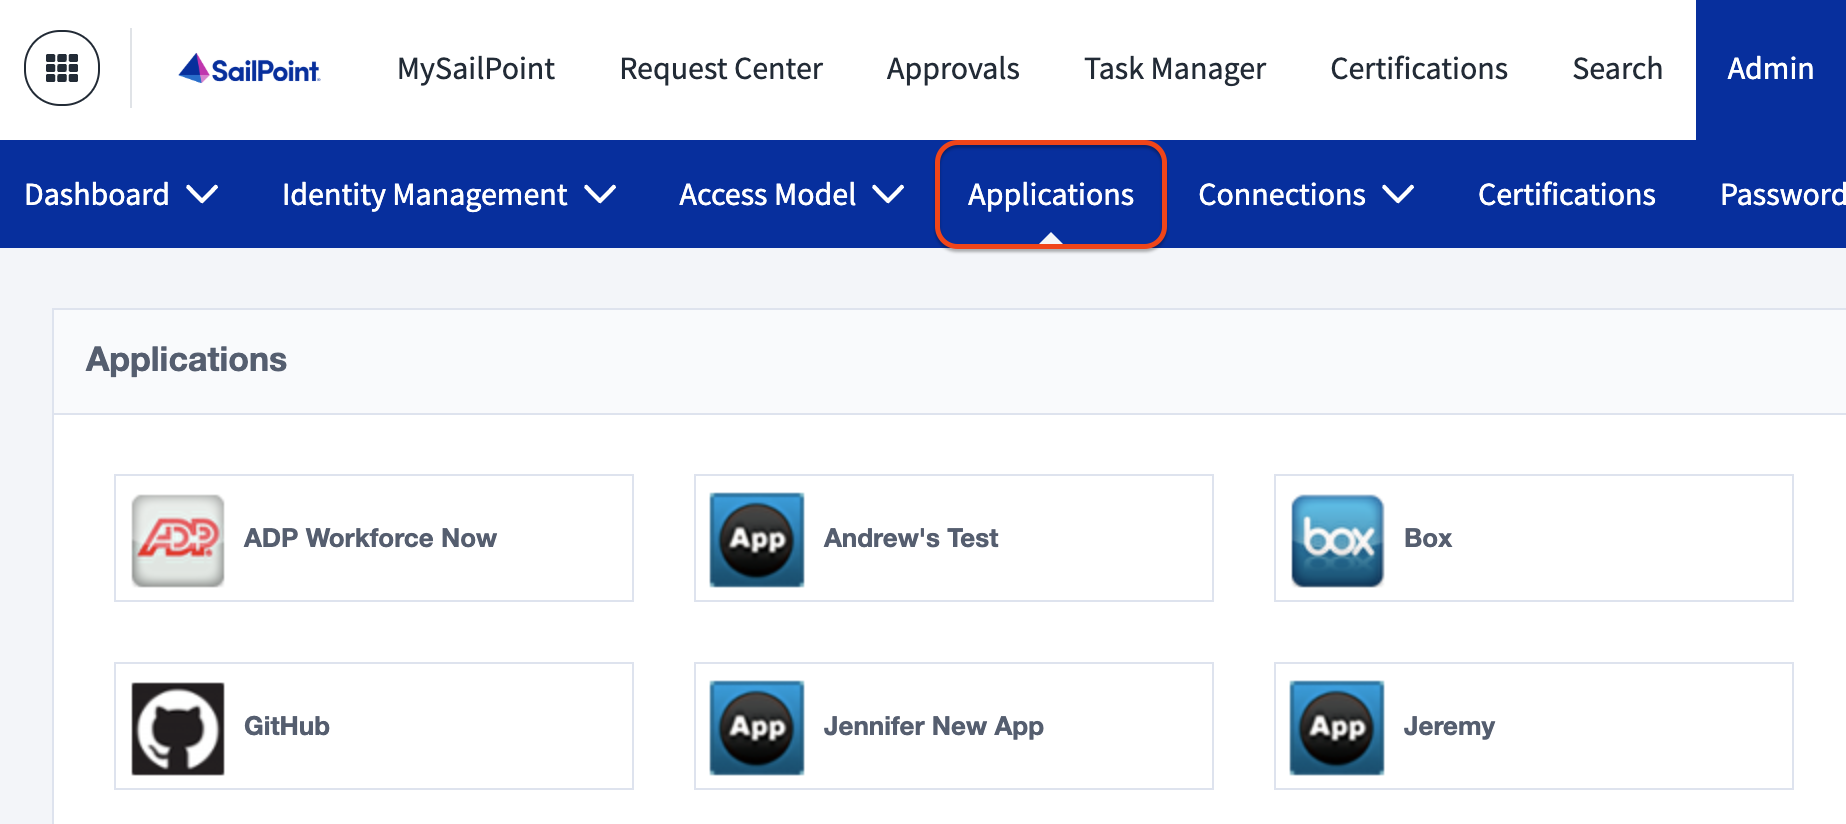Click the Box app icon
The image size is (1846, 824).
pyautogui.click(x=1337, y=540)
